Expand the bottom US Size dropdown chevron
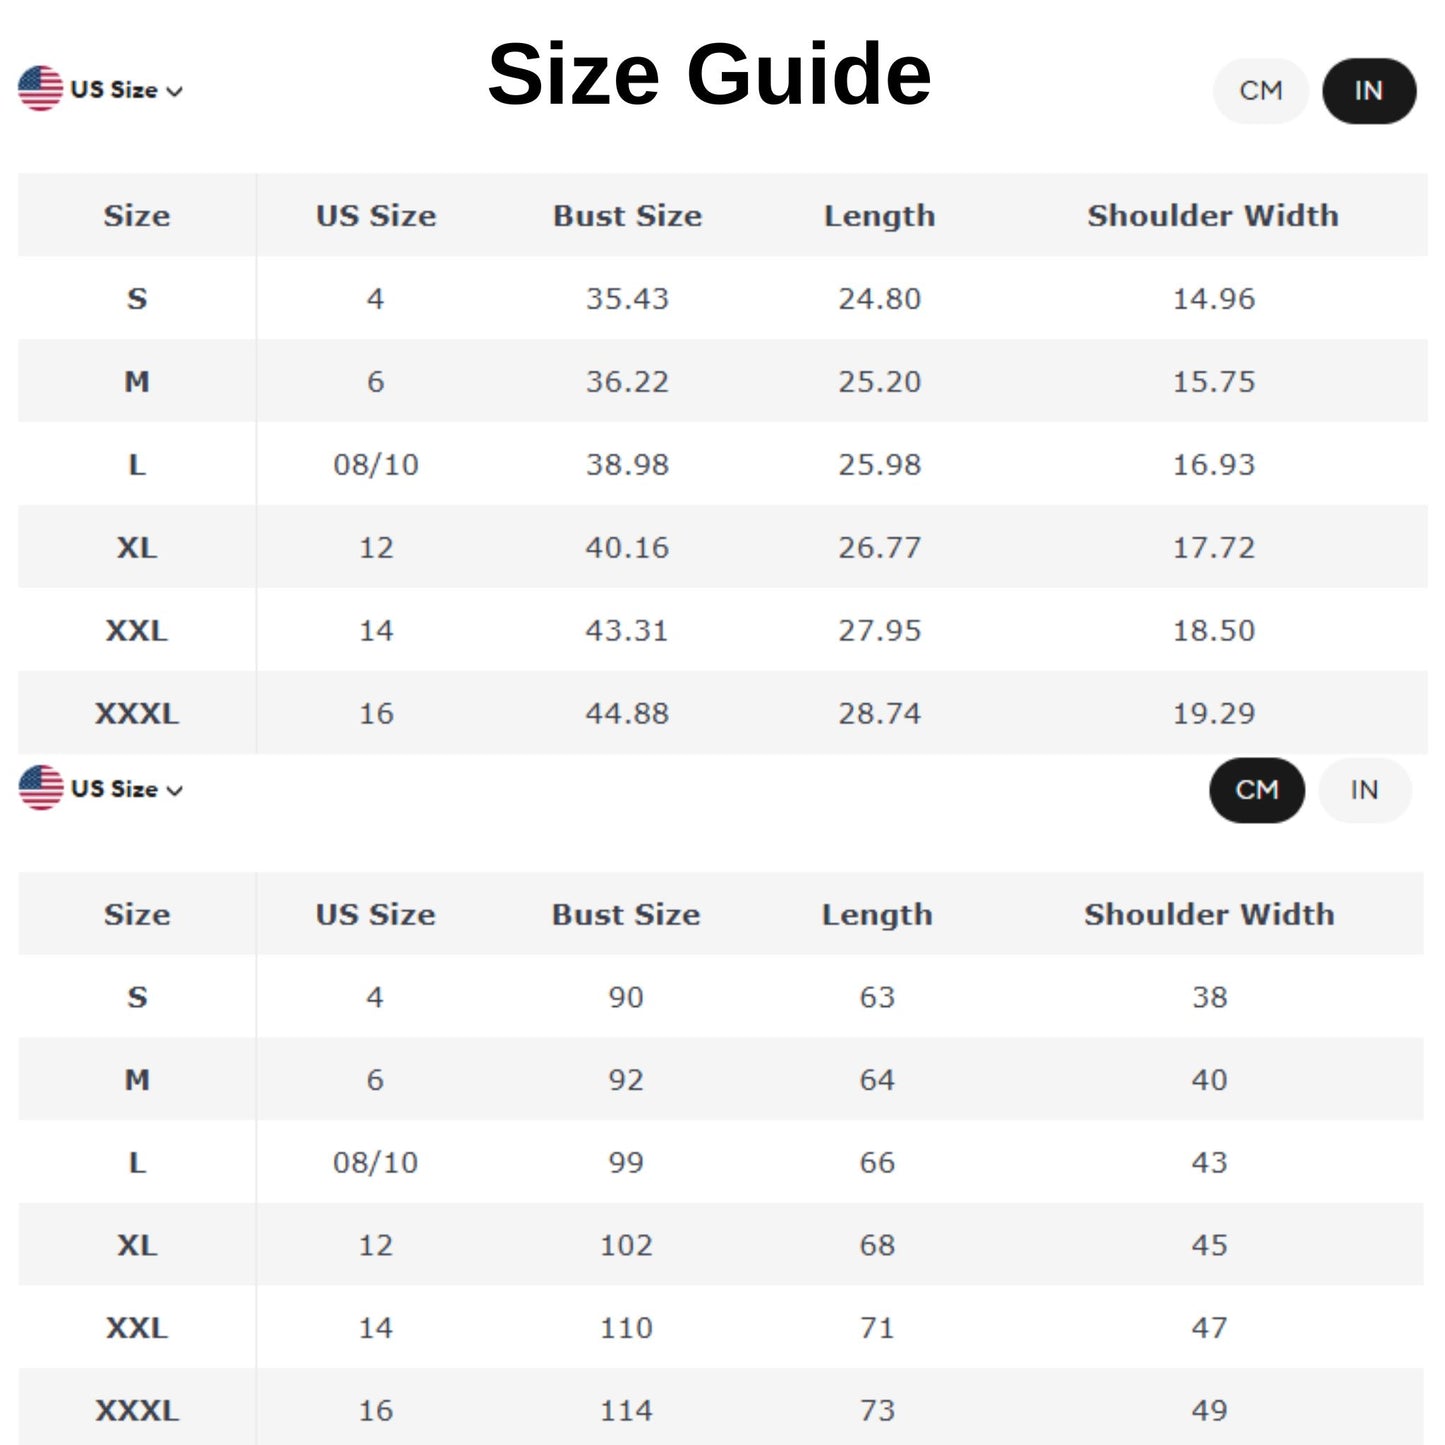 point(175,790)
